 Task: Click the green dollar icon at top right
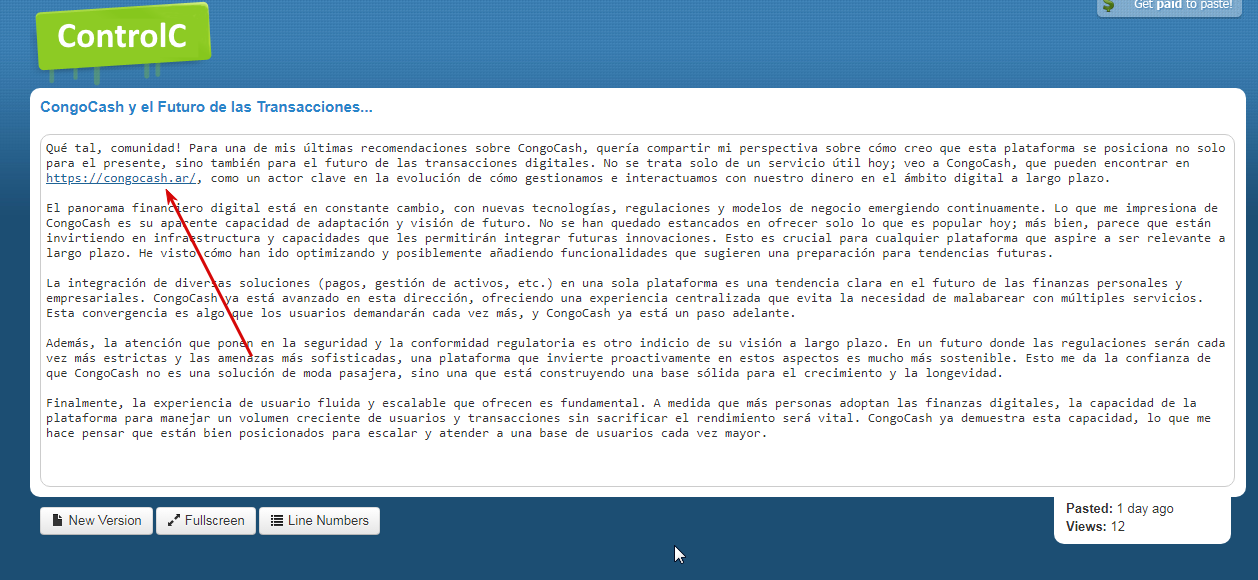1109,6
